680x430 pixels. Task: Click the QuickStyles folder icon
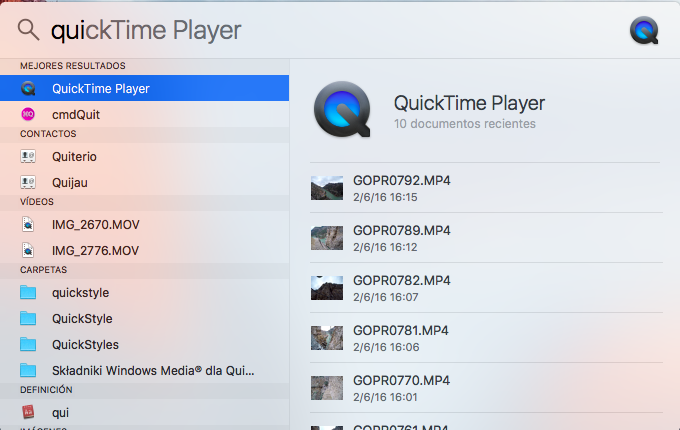tap(28, 345)
